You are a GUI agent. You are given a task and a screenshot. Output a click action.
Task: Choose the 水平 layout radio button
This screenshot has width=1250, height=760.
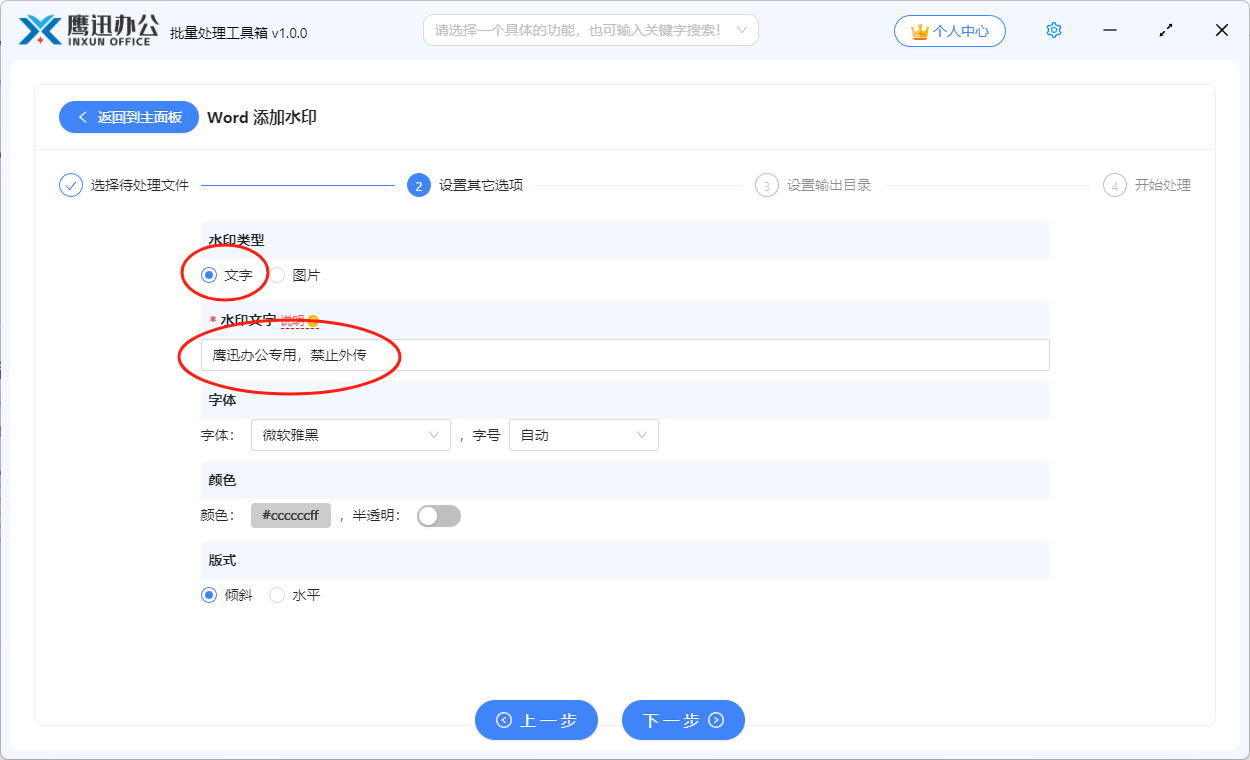click(x=277, y=595)
